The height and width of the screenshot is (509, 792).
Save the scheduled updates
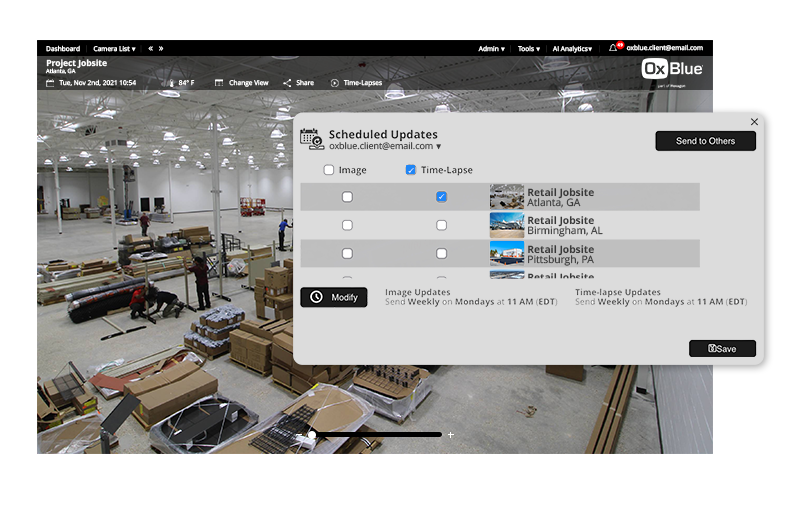722,349
